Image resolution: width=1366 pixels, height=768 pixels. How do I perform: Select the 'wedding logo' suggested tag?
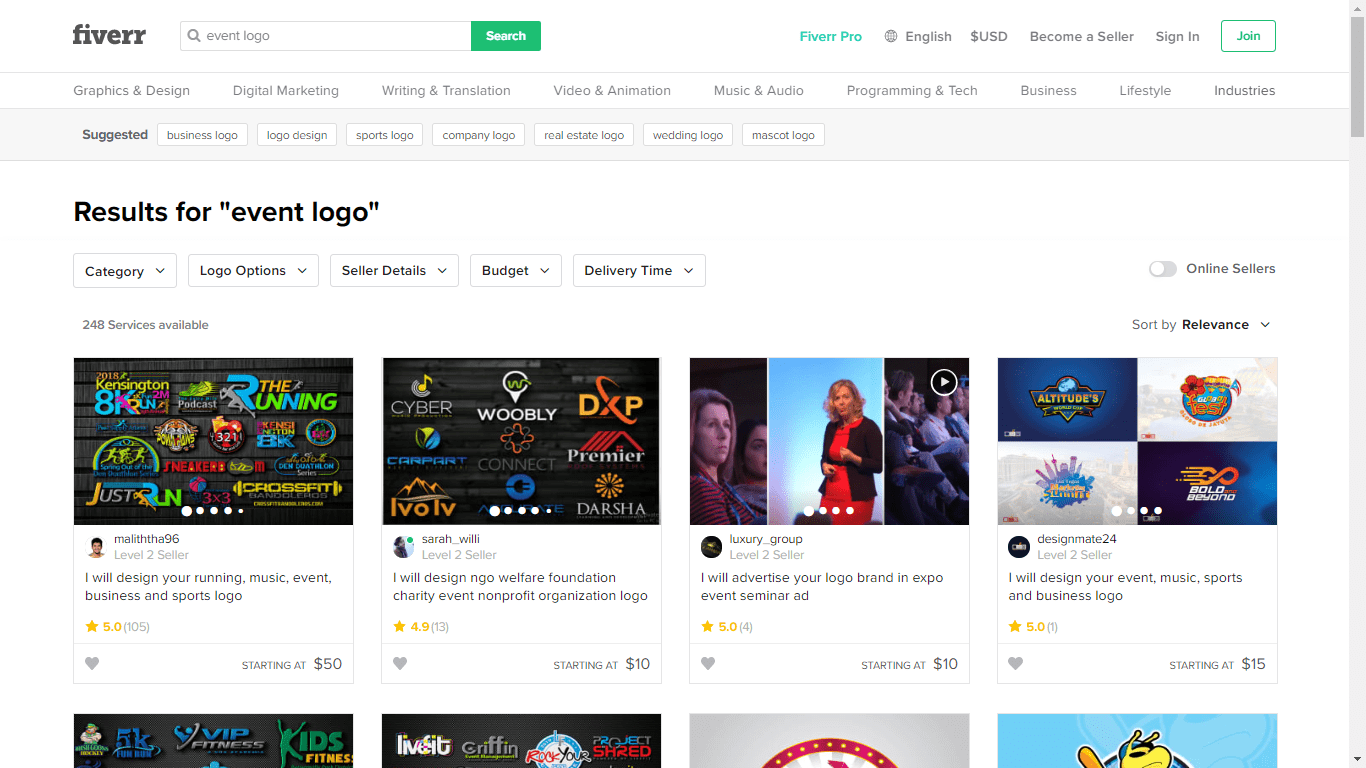(x=688, y=135)
